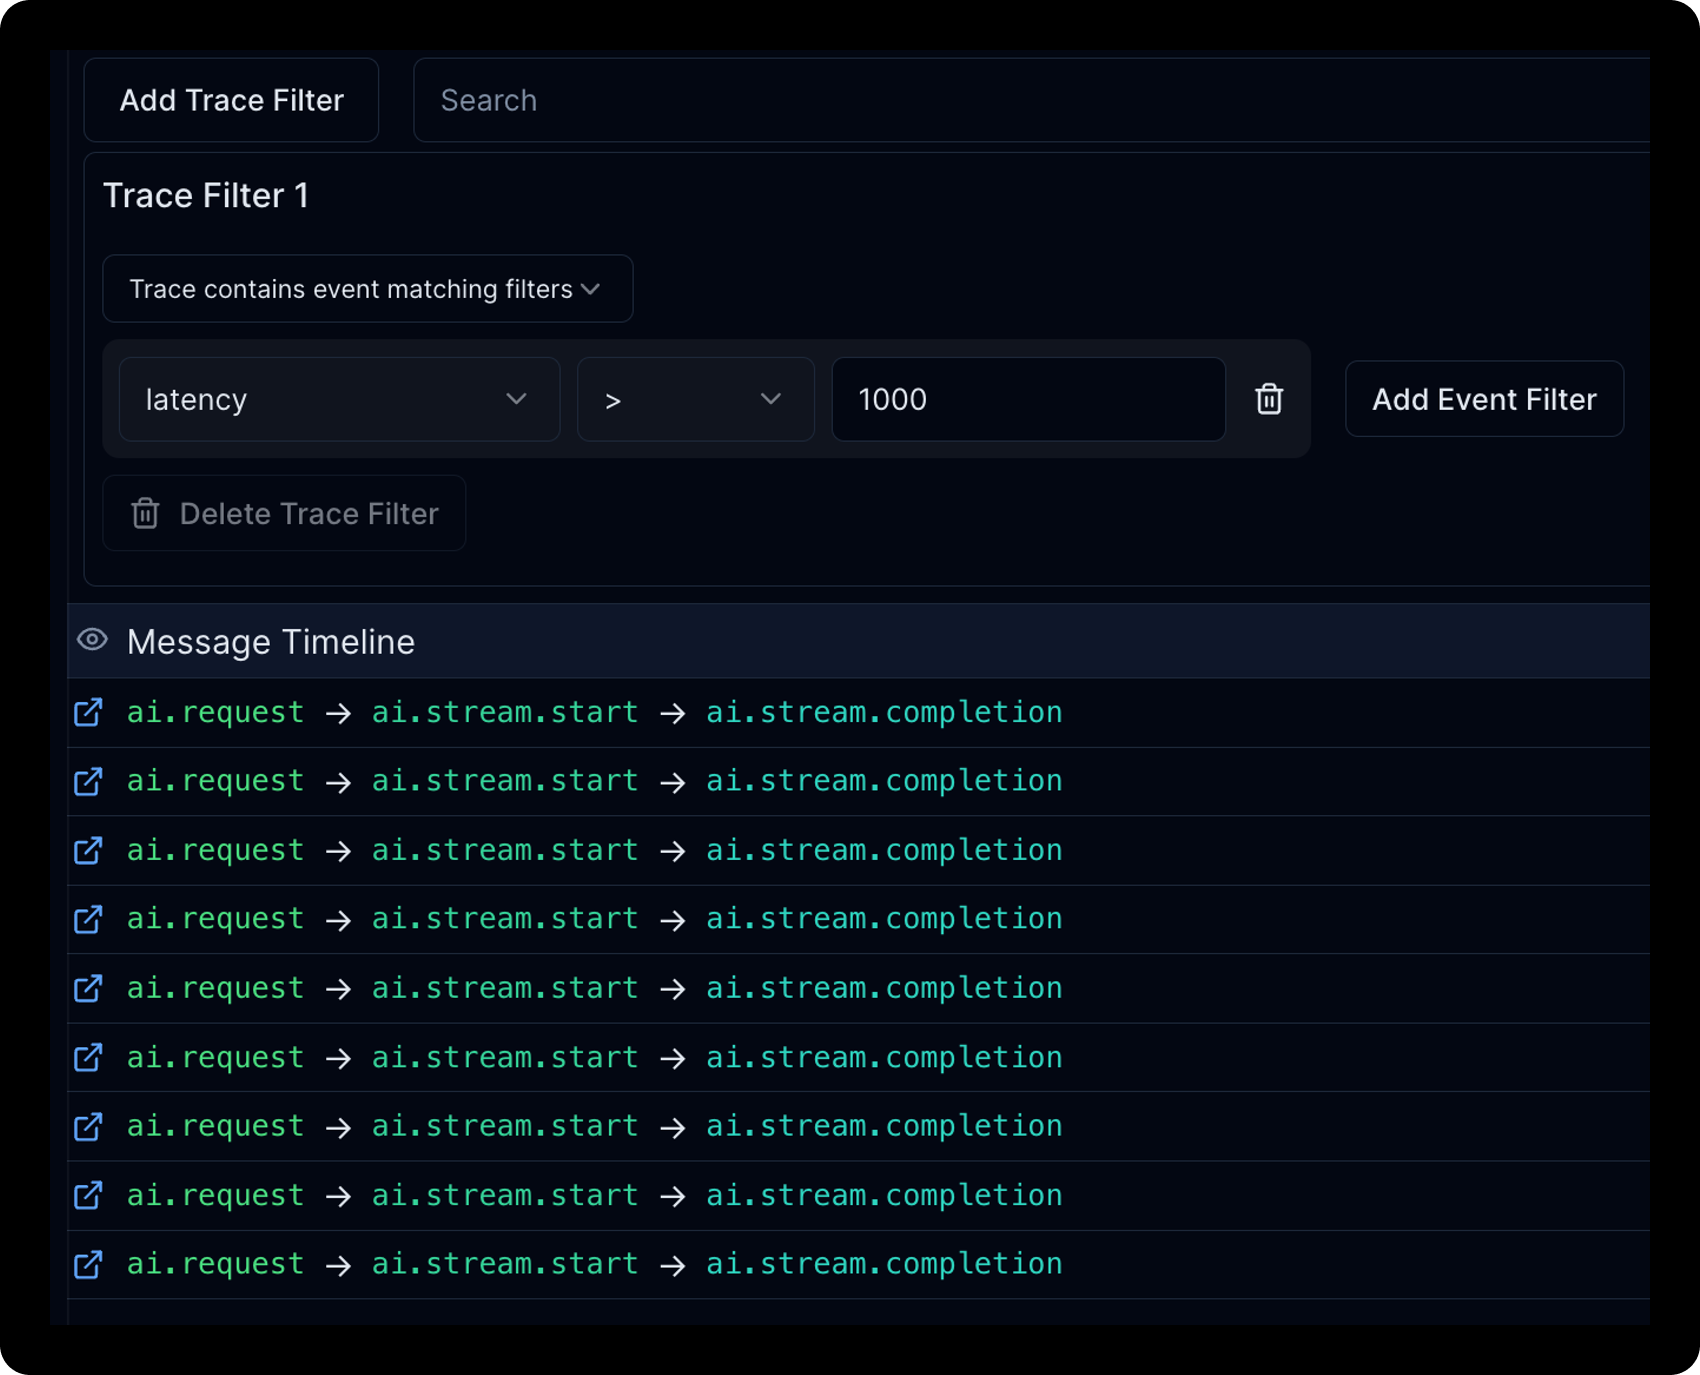Open the last trace row's external link icon

pyautogui.click(x=89, y=1265)
